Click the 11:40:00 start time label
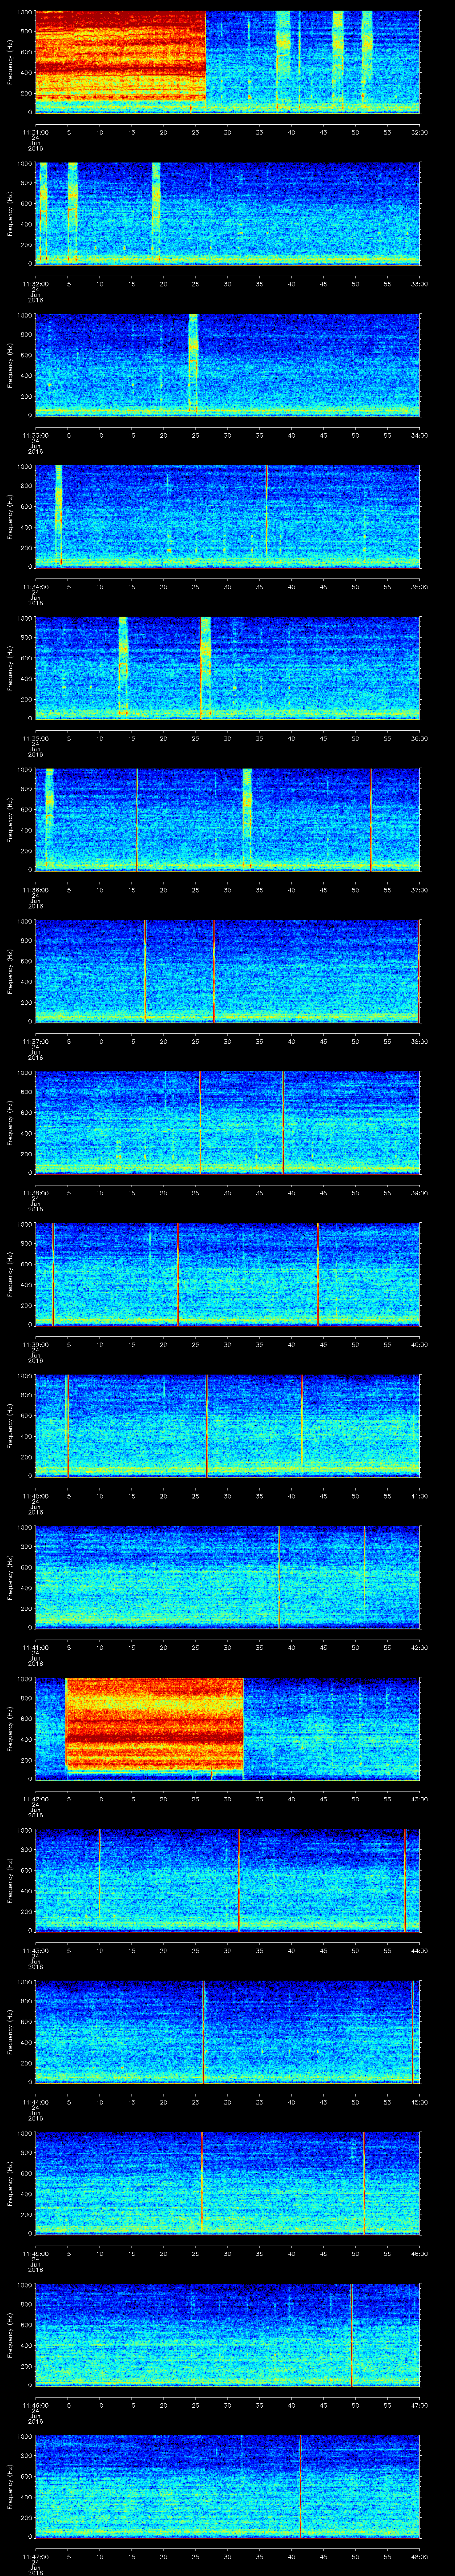Screen dimensions: 455x2576 tap(35, 1496)
